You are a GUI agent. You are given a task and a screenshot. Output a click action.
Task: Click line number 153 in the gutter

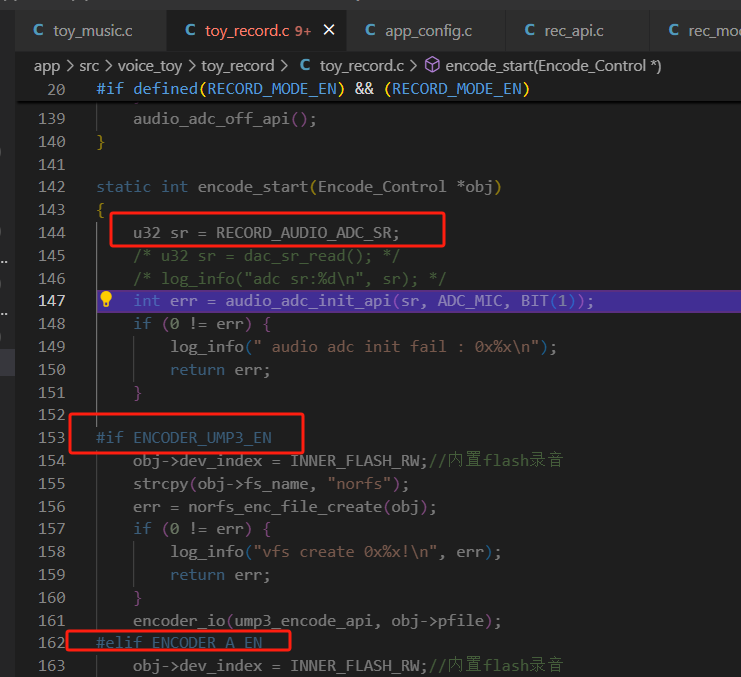pyautogui.click(x=52, y=438)
